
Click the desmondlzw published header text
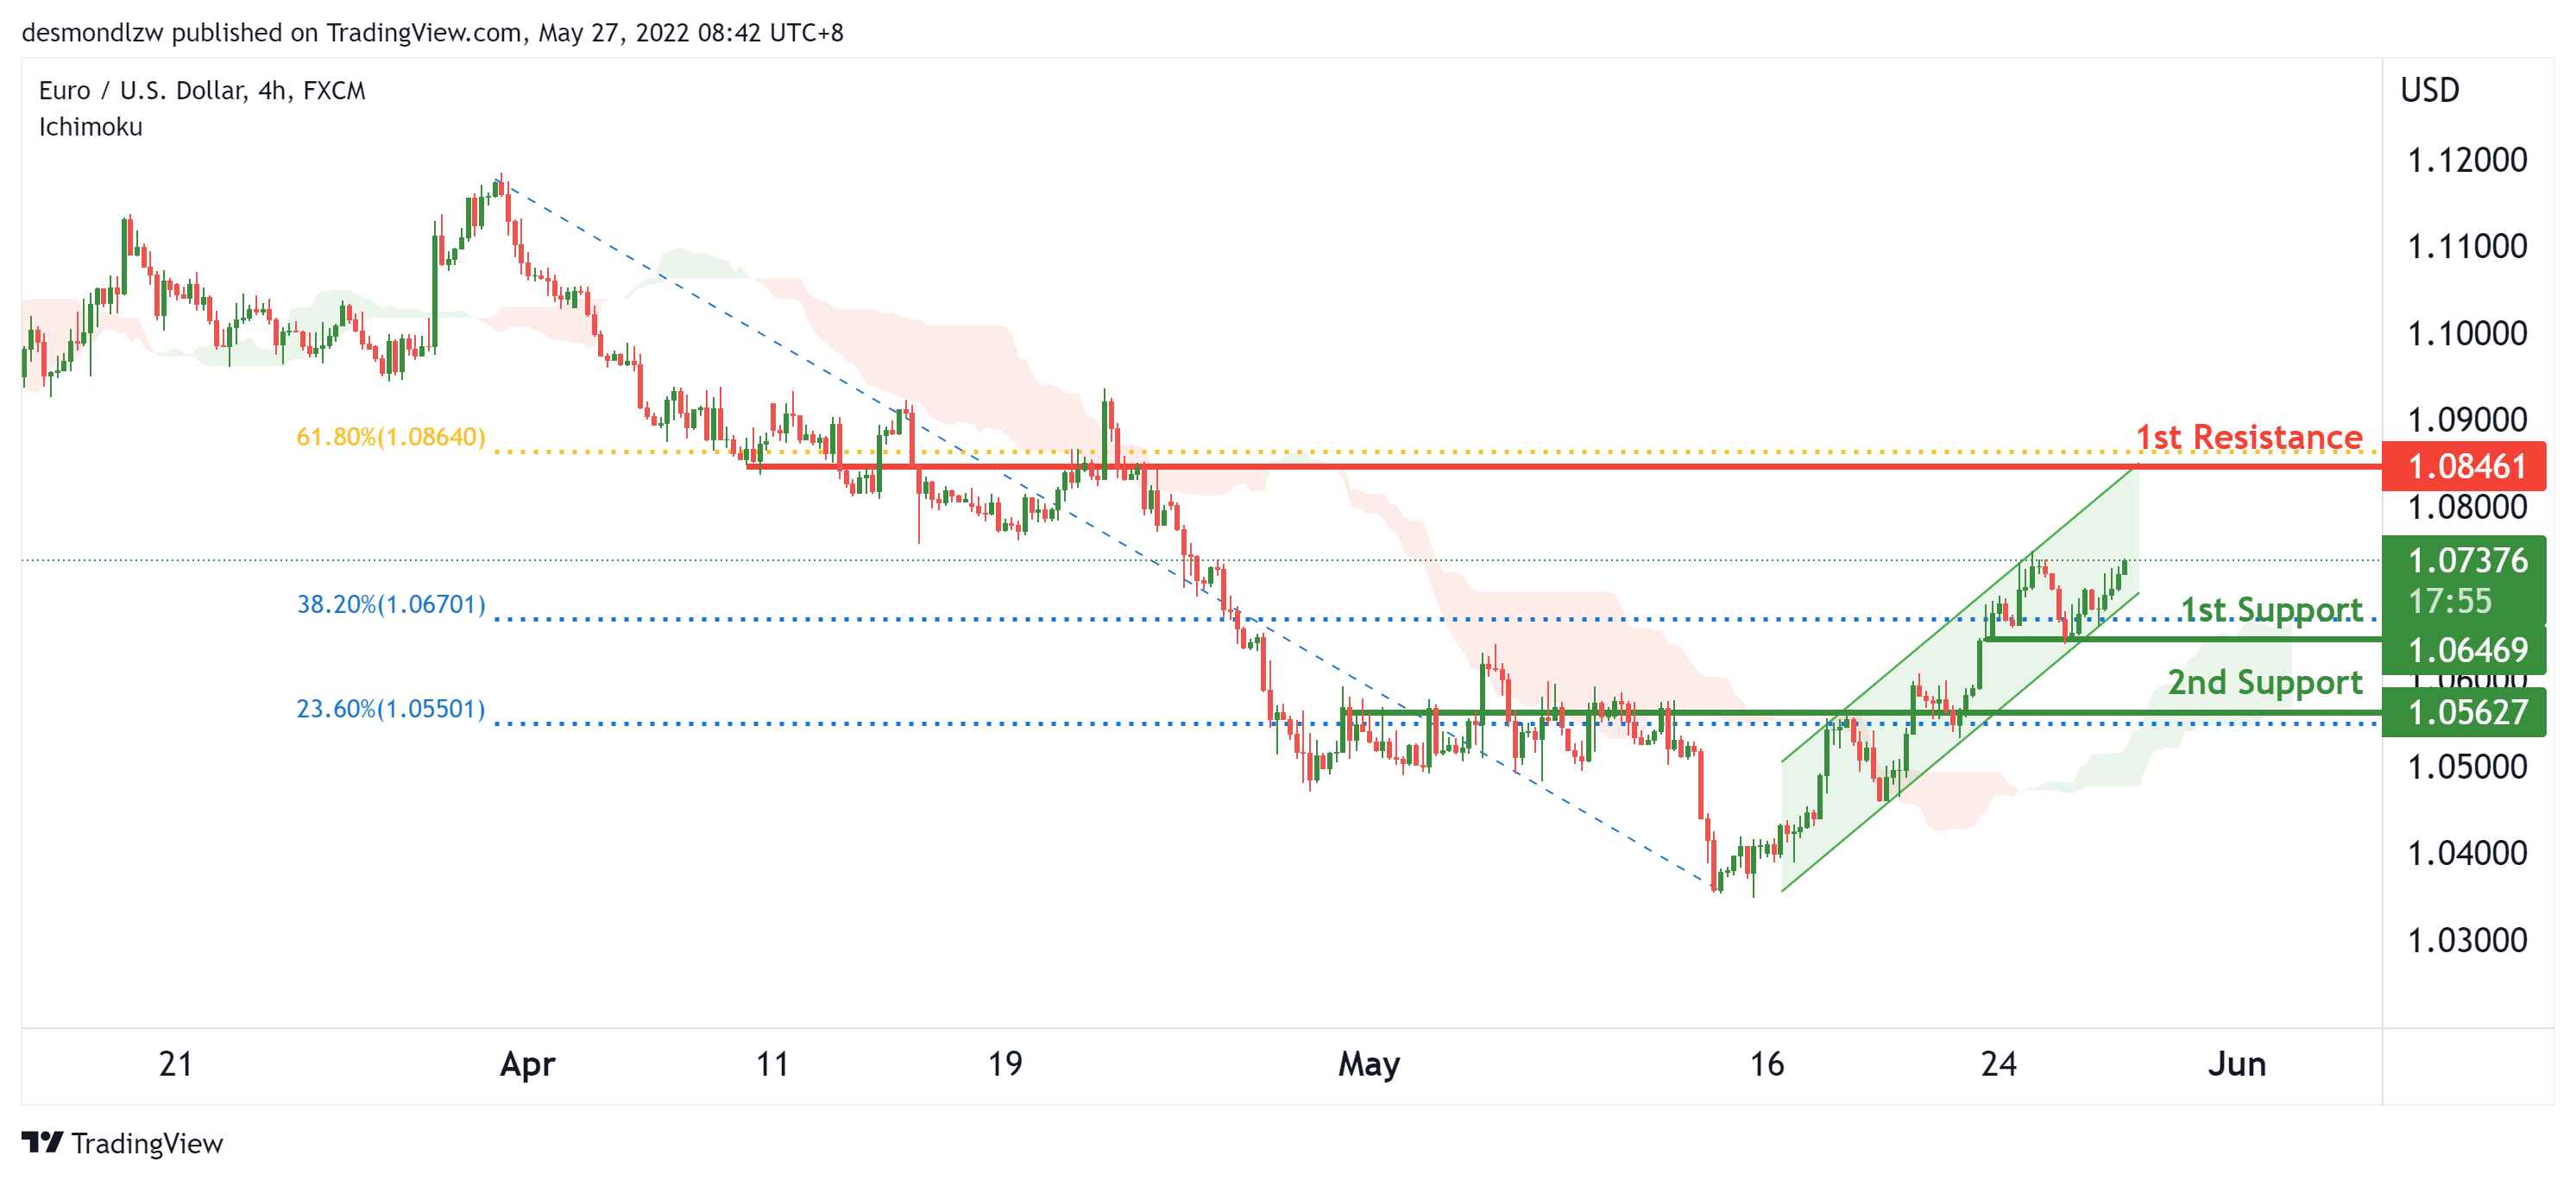tap(432, 33)
